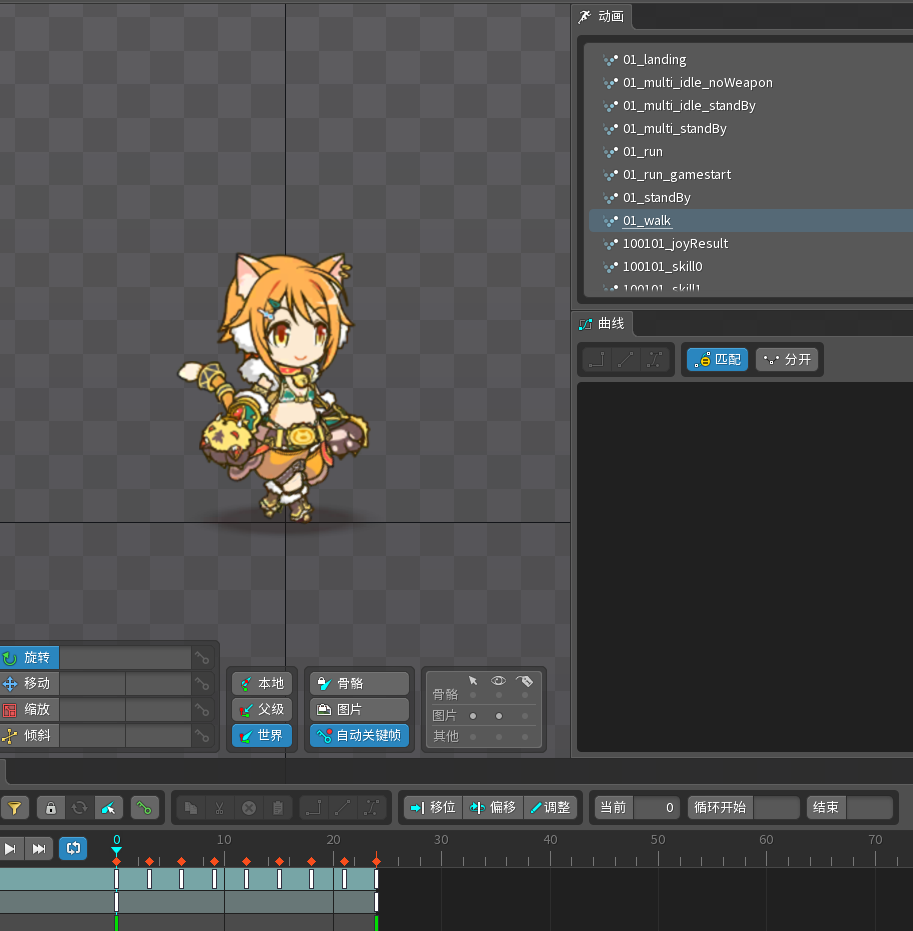Click the play-step forward button

(11, 848)
